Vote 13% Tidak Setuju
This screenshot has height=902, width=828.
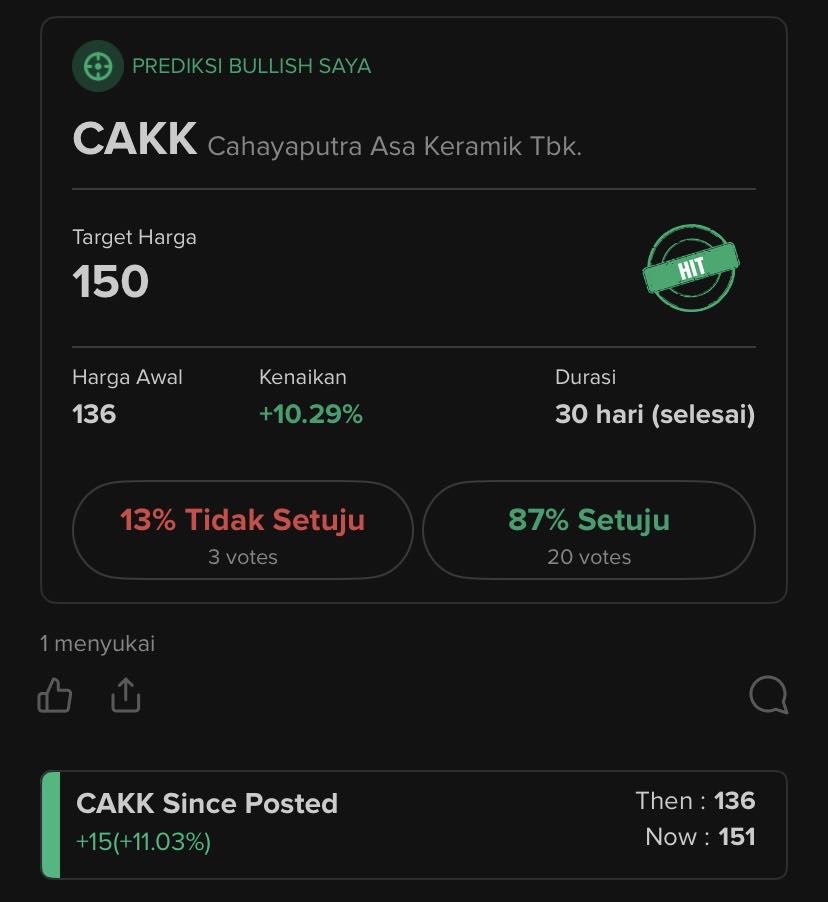click(243, 530)
